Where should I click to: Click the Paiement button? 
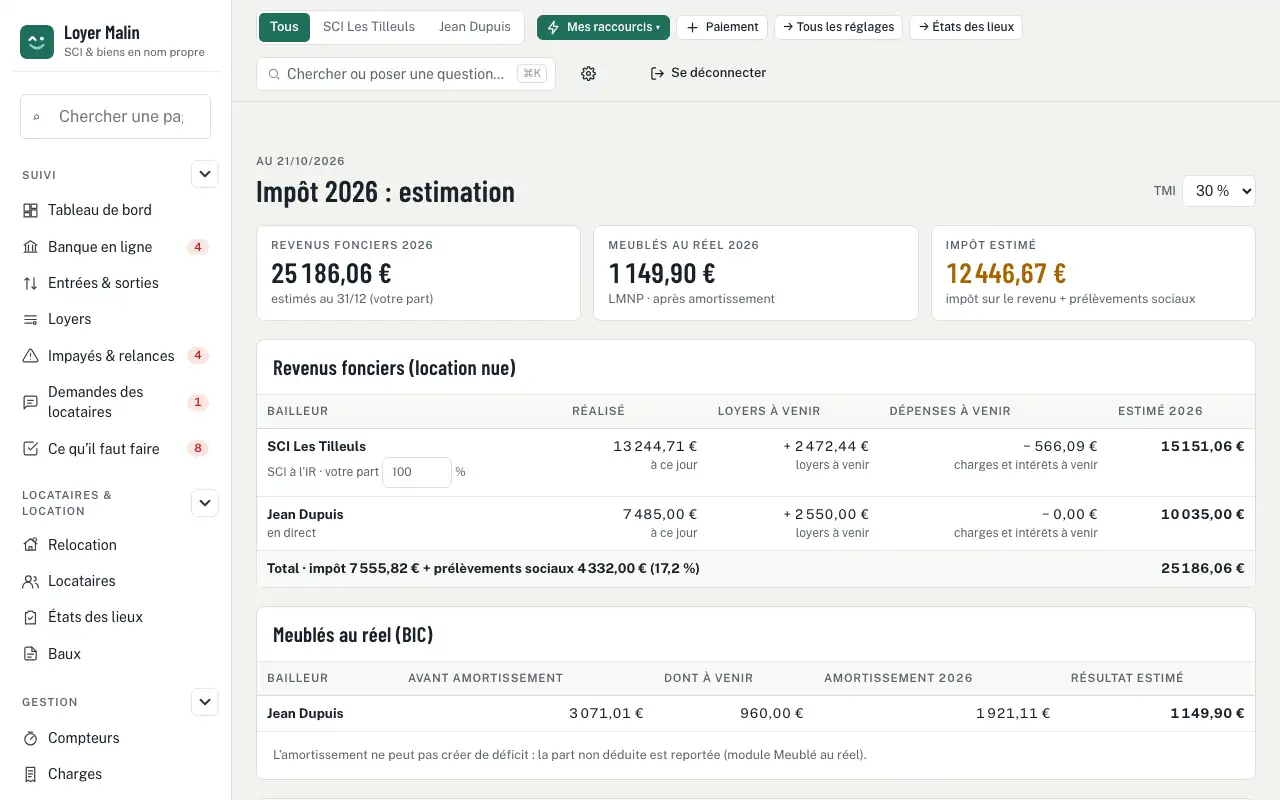pos(722,27)
